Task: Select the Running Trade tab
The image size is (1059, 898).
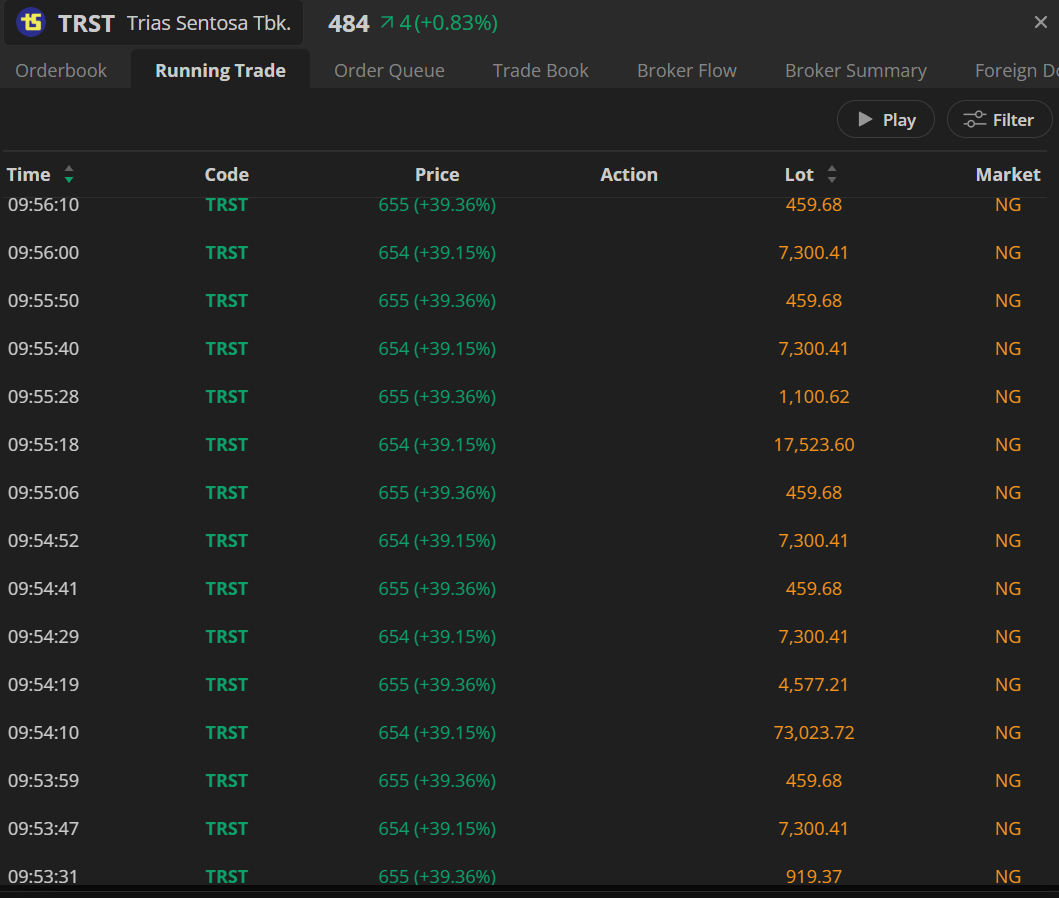Action: tap(220, 71)
